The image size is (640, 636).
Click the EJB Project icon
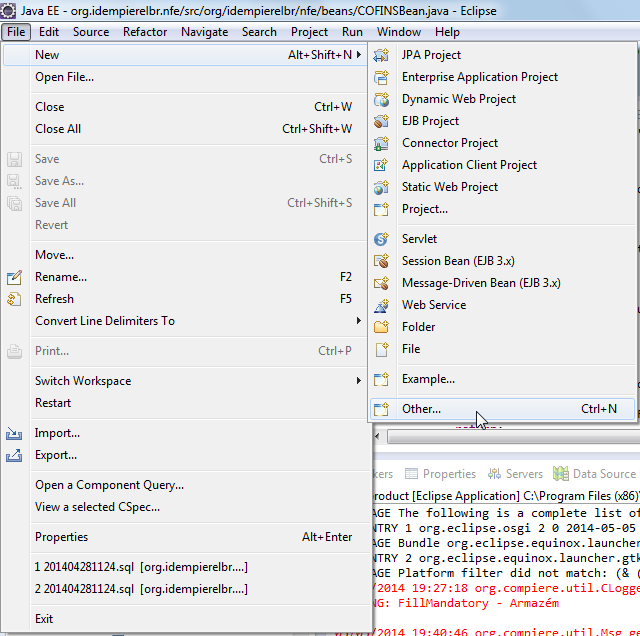coord(381,121)
